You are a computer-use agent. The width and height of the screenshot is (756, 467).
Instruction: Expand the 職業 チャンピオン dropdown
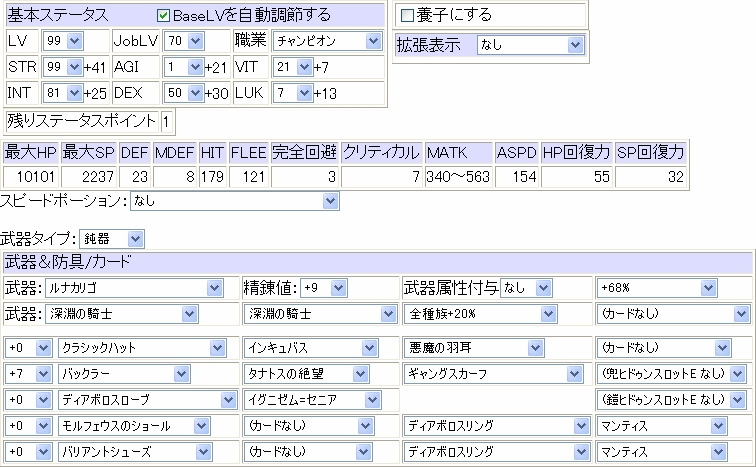(x=327, y=41)
